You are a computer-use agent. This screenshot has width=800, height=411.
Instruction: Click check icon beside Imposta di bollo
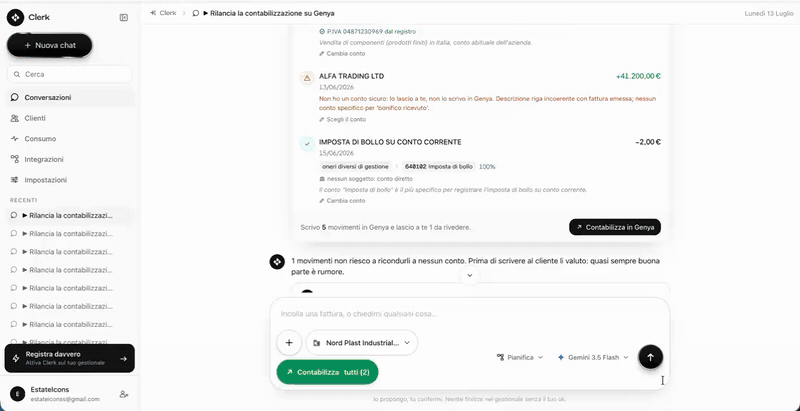[x=307, y=144]
